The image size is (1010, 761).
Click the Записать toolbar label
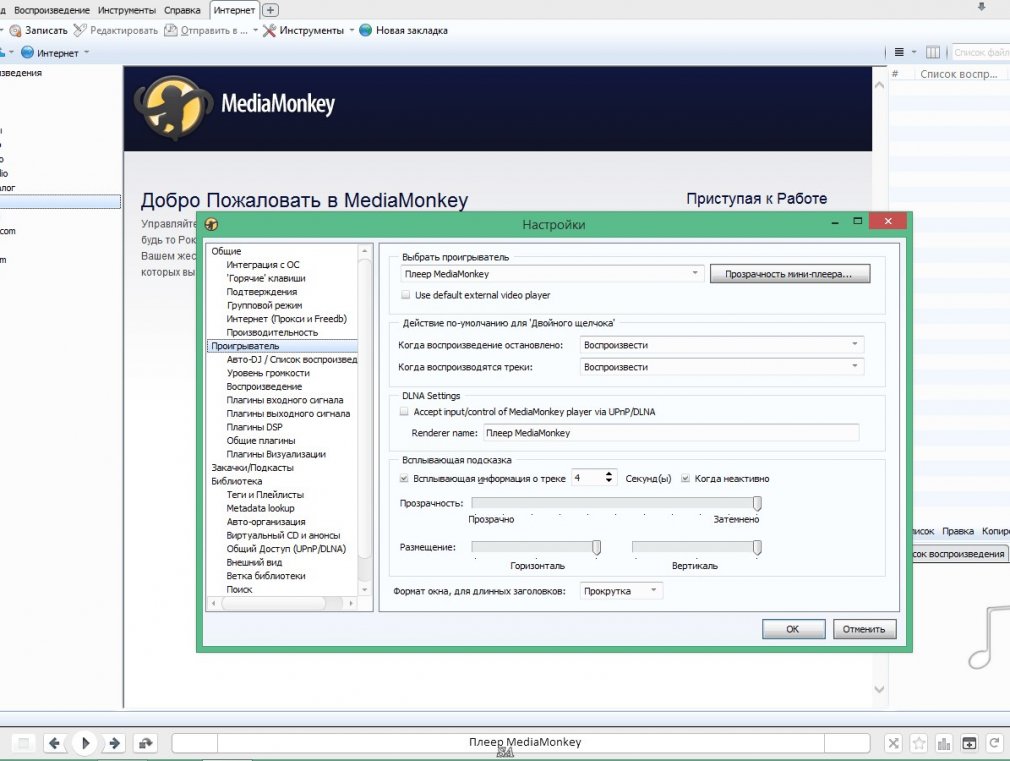pos(46,30)
